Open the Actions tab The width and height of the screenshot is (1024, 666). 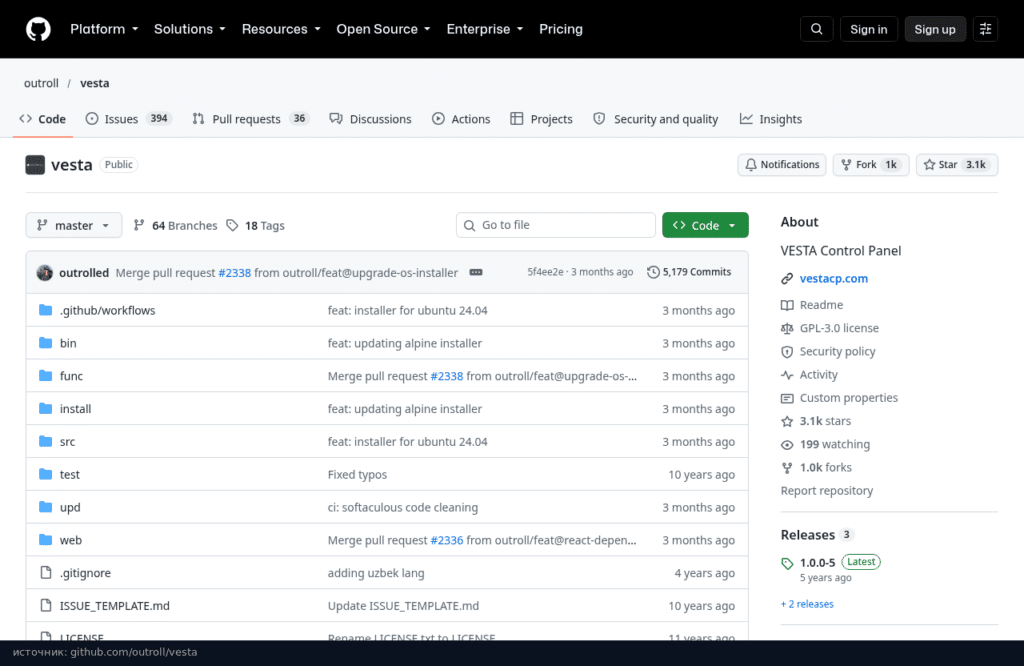461,119
